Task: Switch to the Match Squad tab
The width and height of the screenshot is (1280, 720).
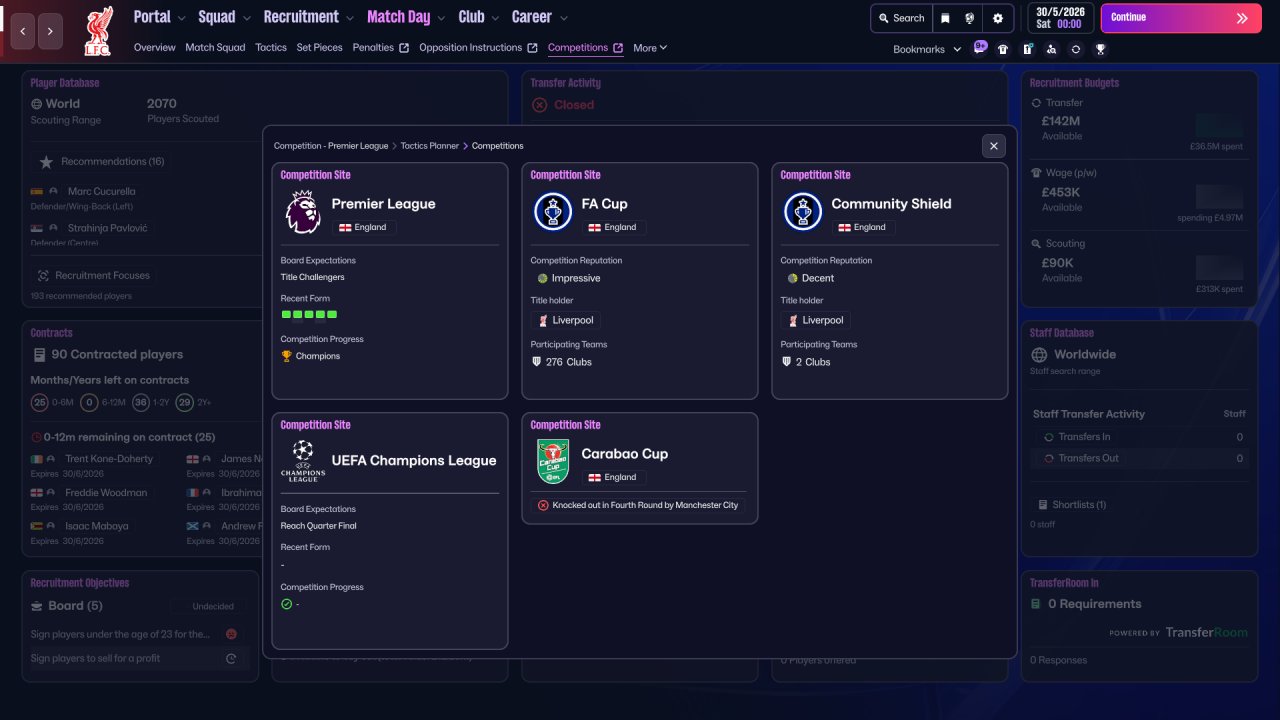Action: point(215,48)
